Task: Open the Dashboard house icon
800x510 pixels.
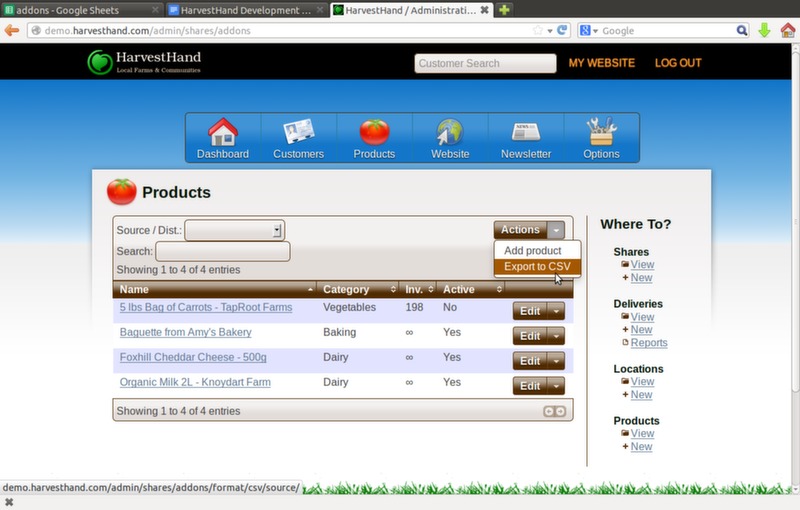Action: [x=222, y=133]
